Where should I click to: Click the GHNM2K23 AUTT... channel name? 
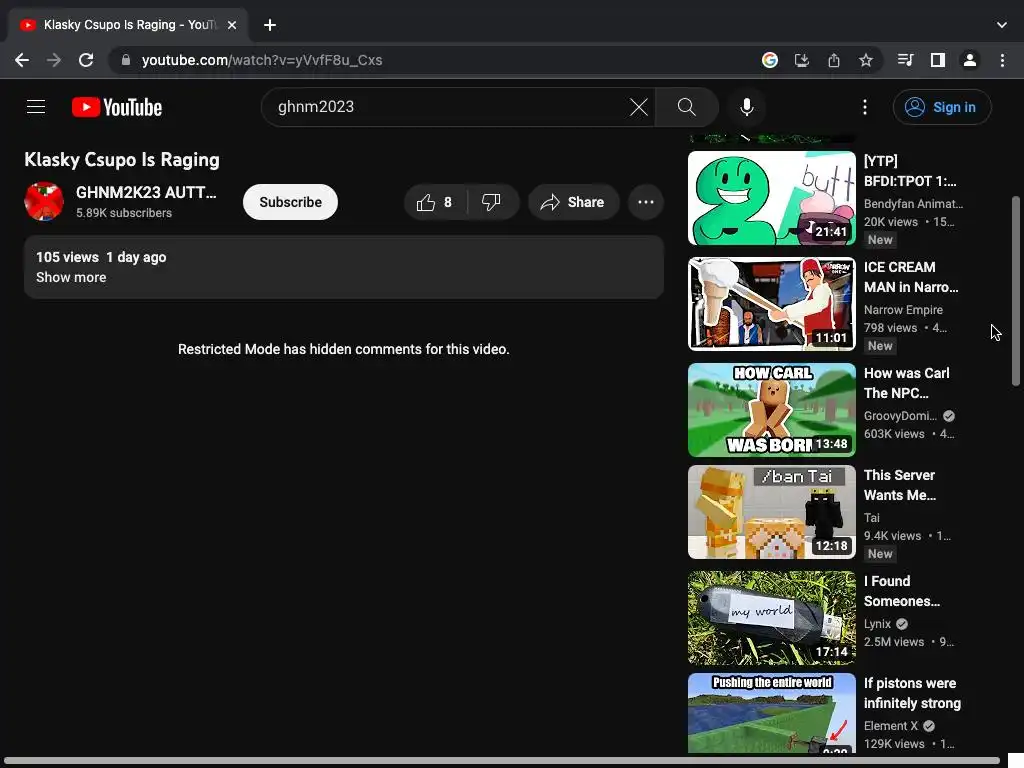[x=146, y=193]
